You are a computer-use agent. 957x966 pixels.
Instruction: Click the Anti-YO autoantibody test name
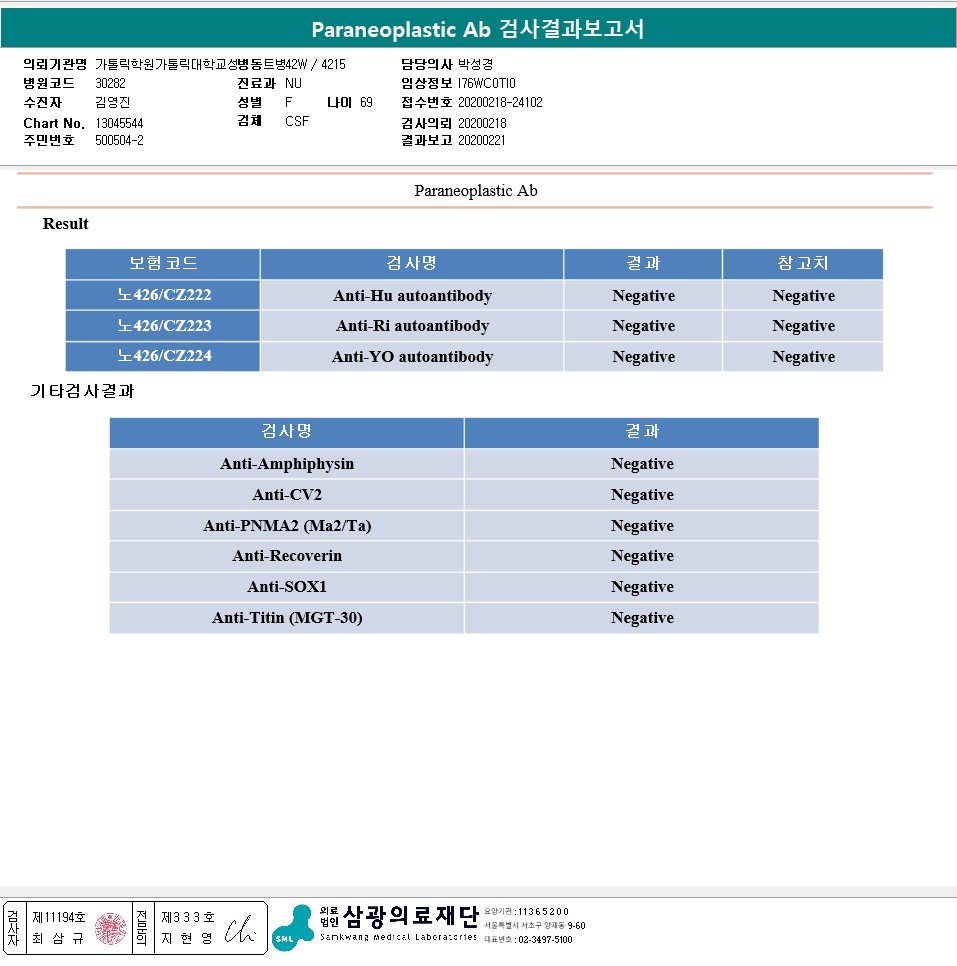tap(412, 357)
